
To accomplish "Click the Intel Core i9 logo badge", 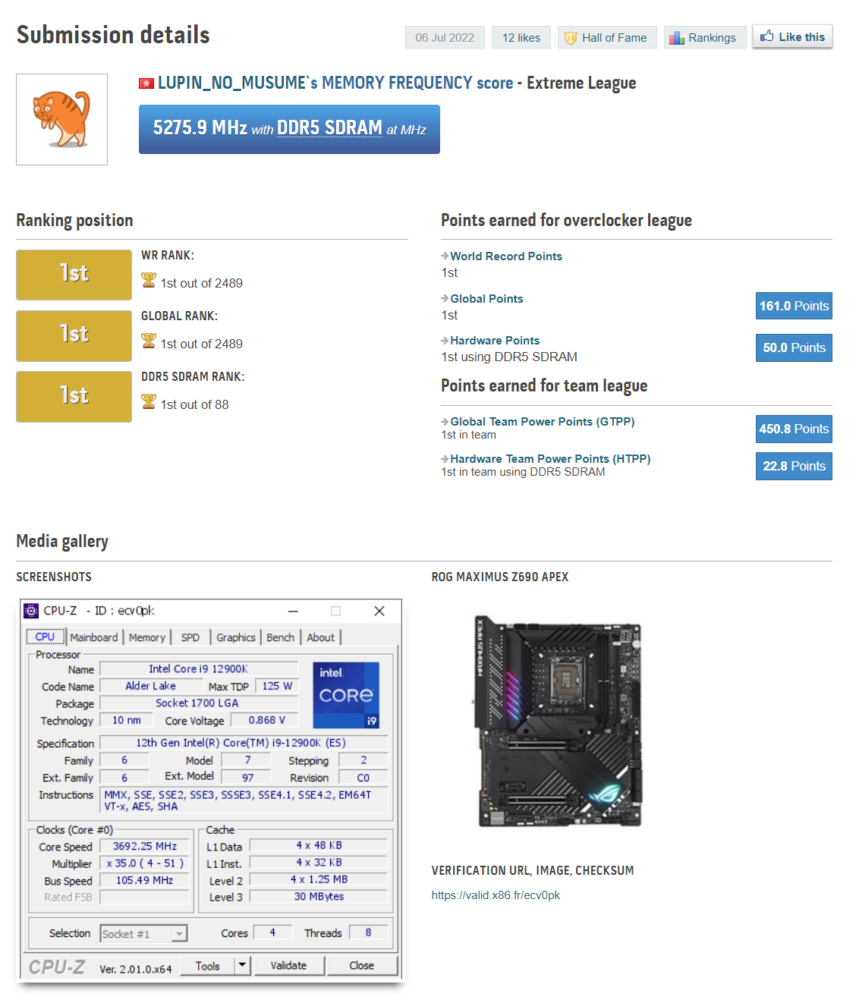I will tap(346, 695).
